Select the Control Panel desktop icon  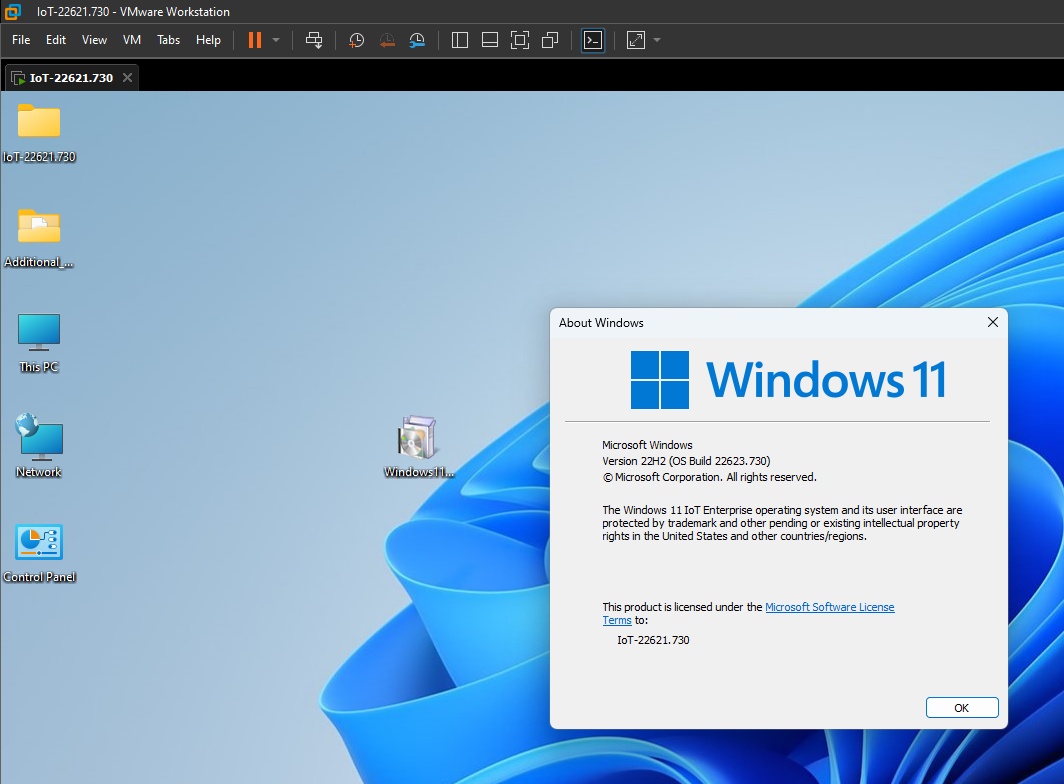(x=39, y=553)
